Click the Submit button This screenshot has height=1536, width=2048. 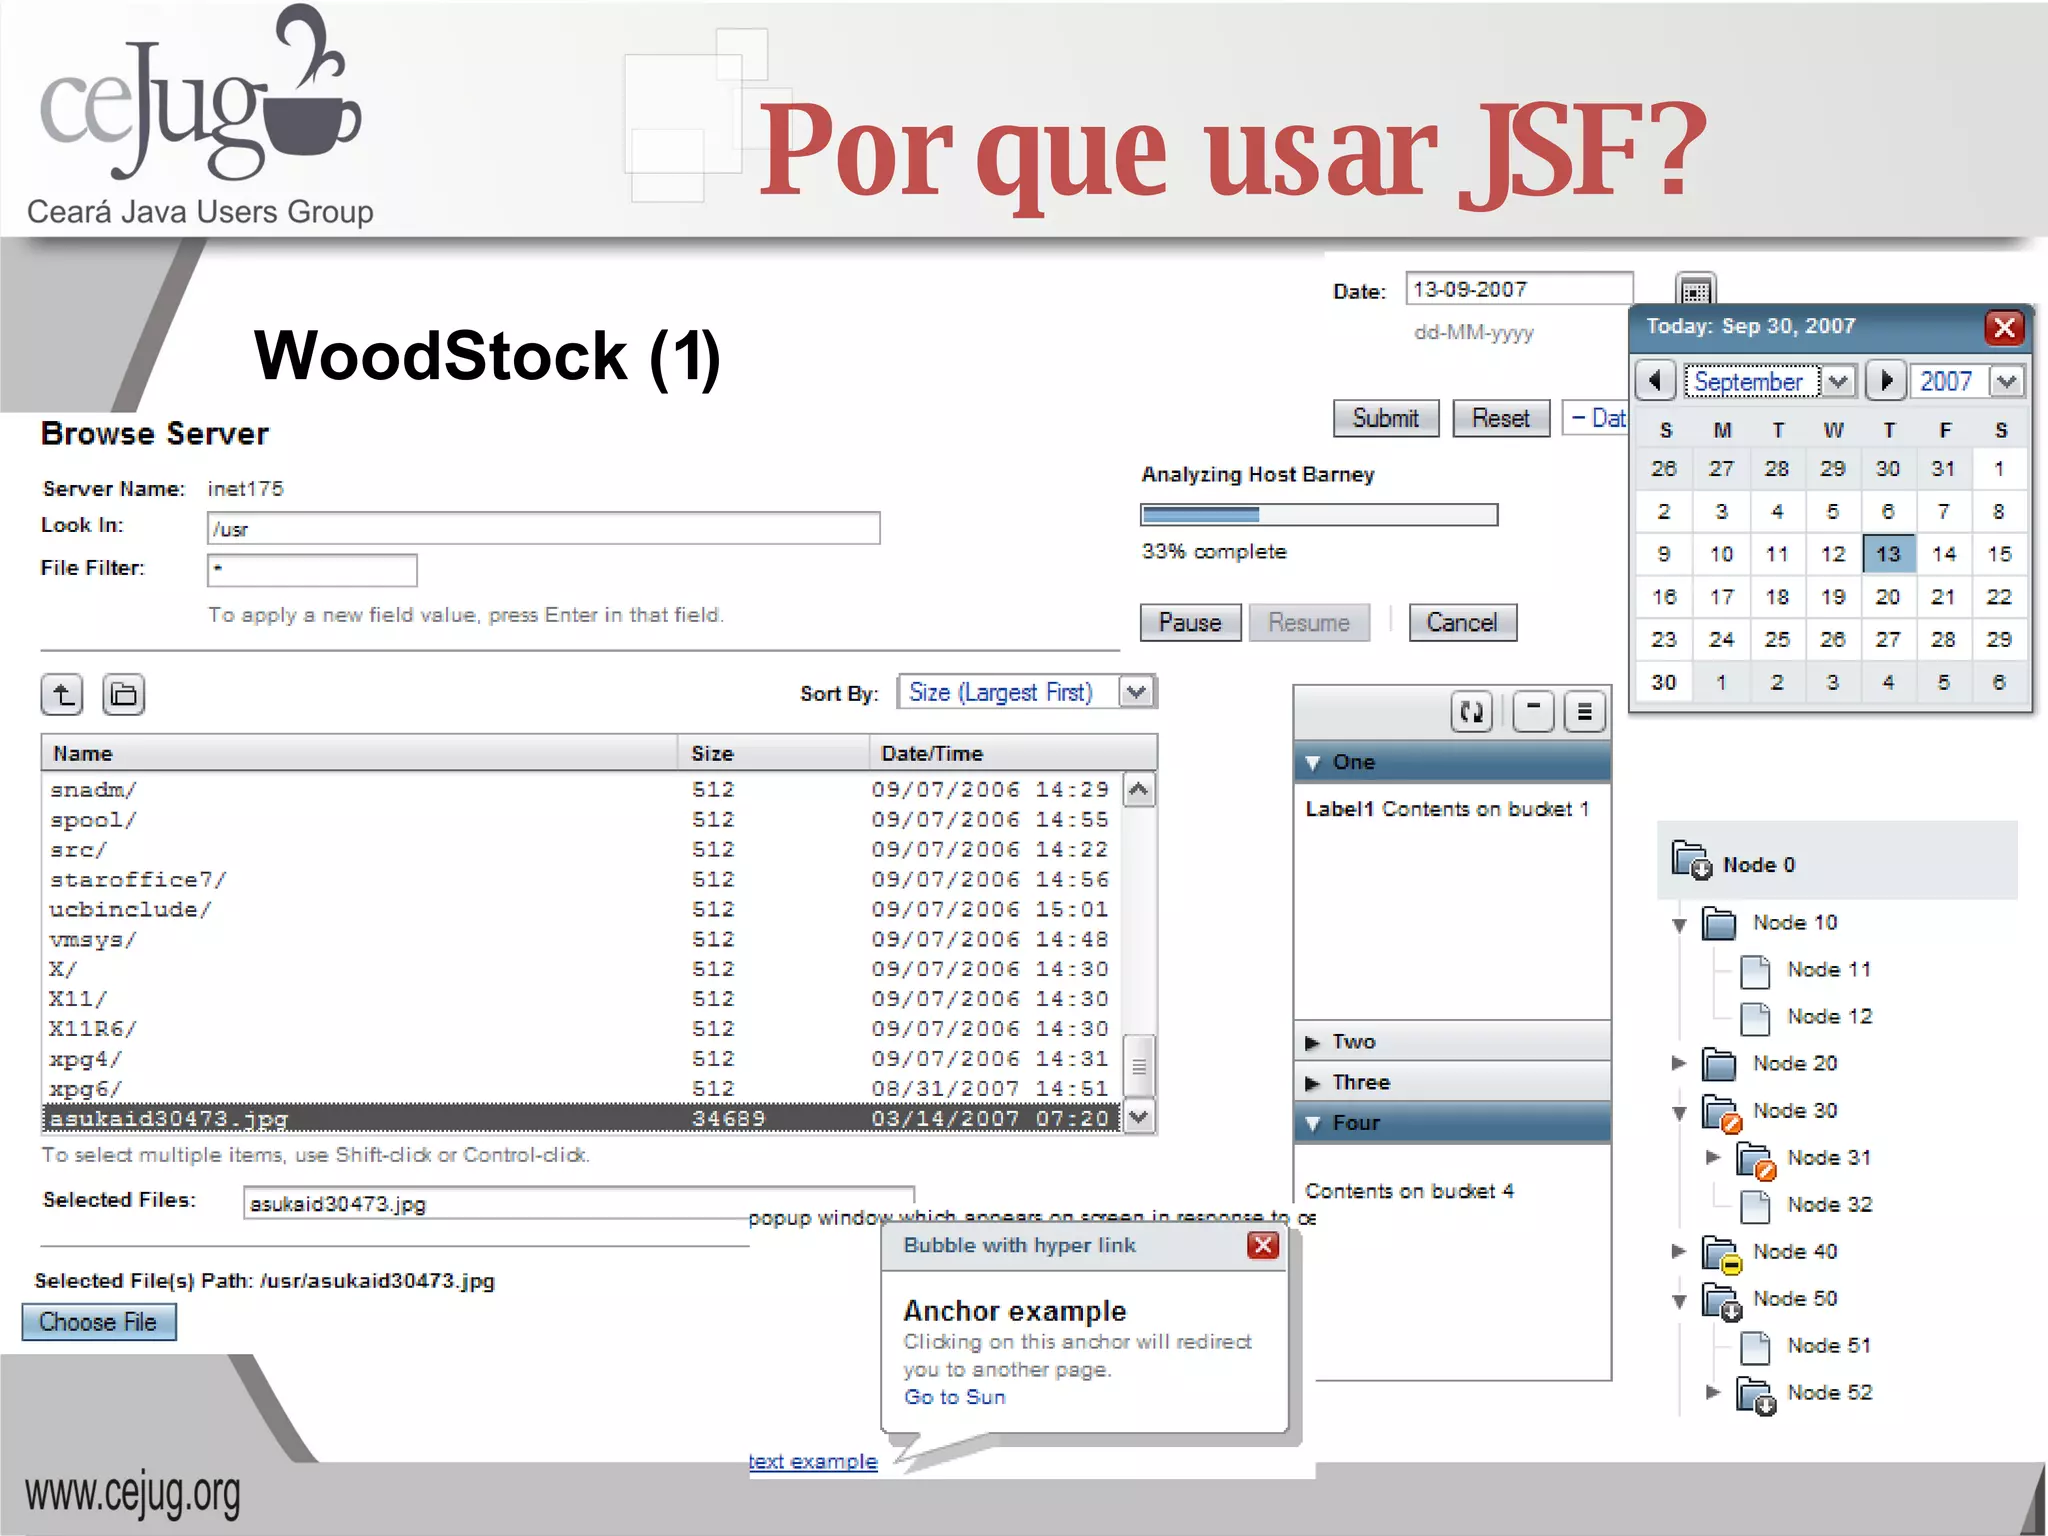coord(1385,418)
